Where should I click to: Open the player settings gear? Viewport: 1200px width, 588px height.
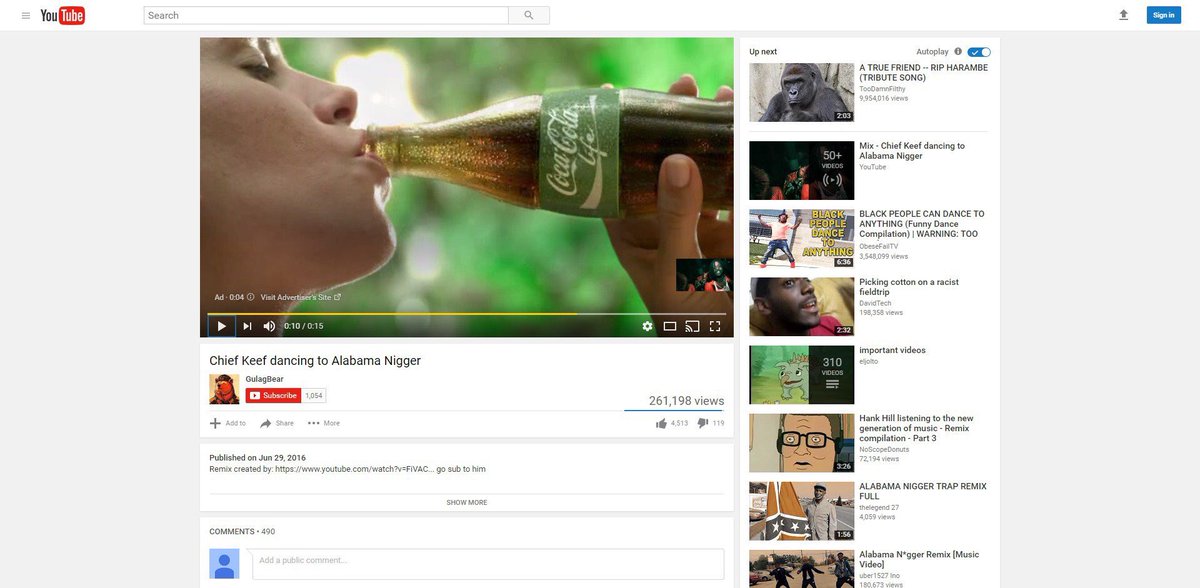tap(647, 326)
